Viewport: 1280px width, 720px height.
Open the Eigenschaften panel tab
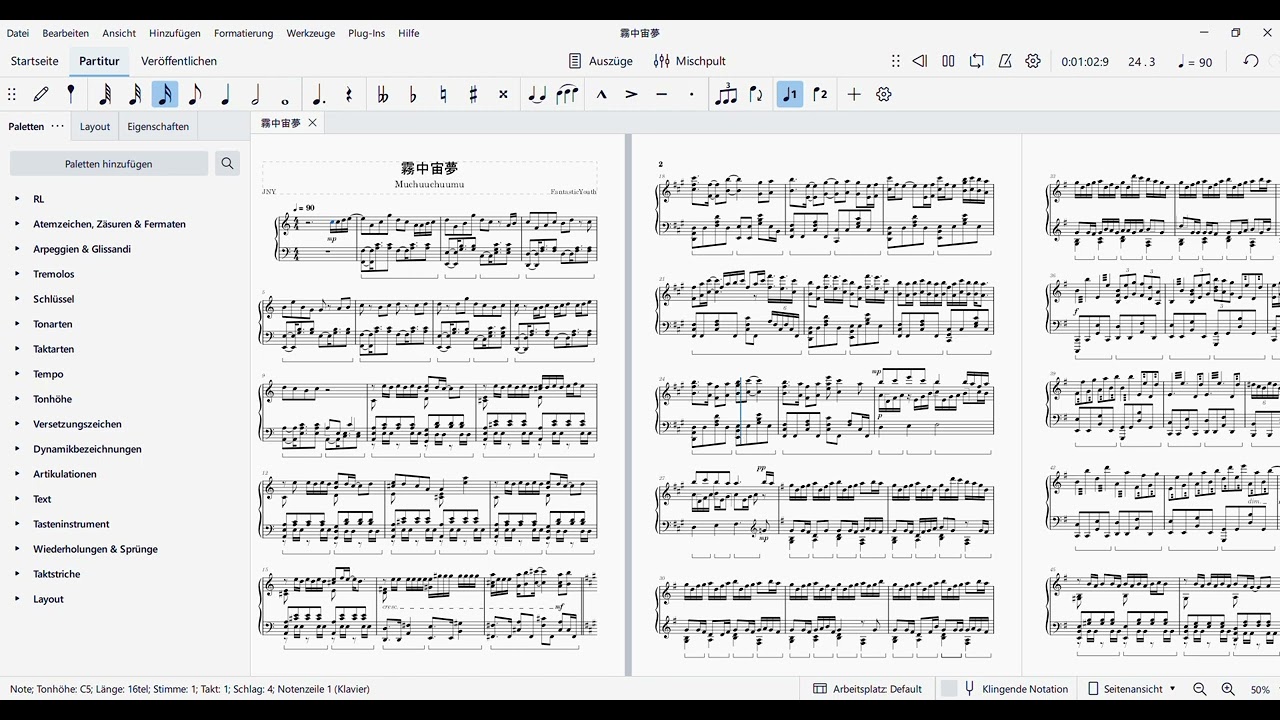(158, 127)
